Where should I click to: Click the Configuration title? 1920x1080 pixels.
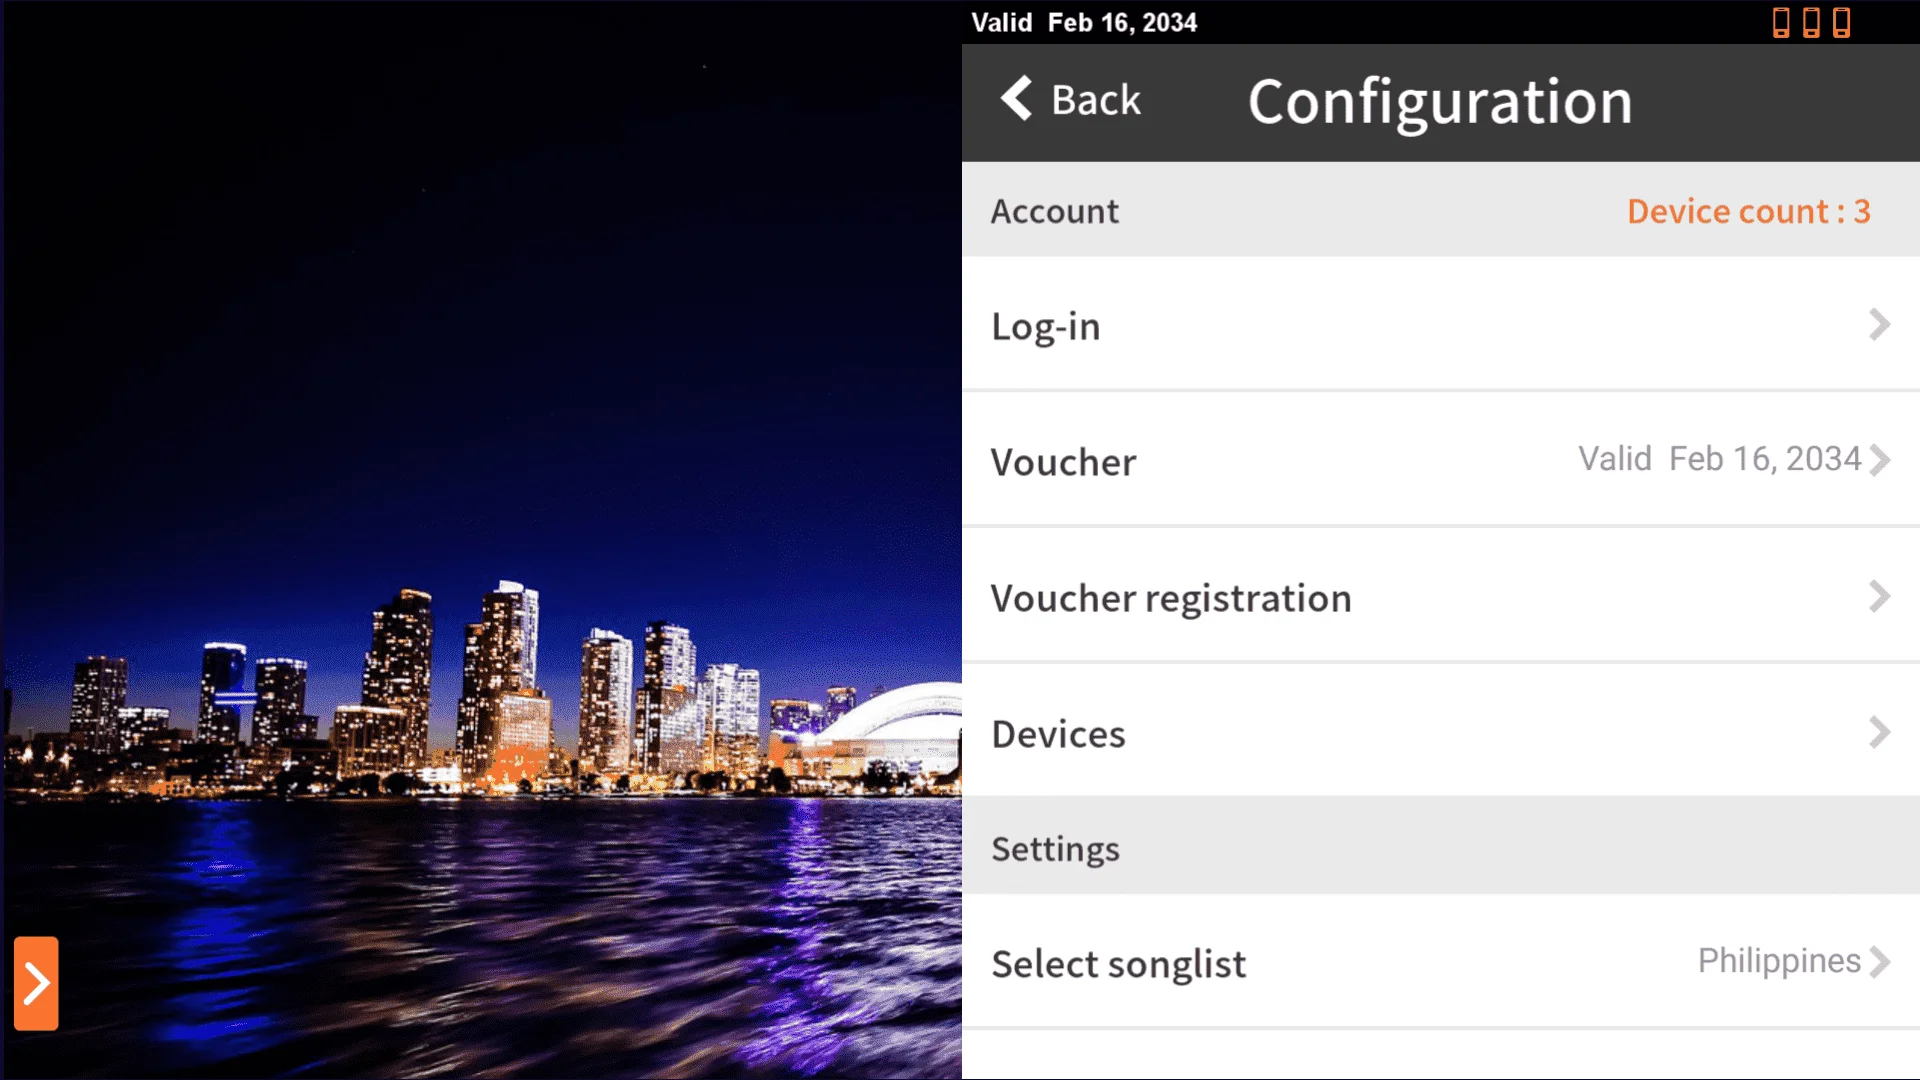(1440, 102)
